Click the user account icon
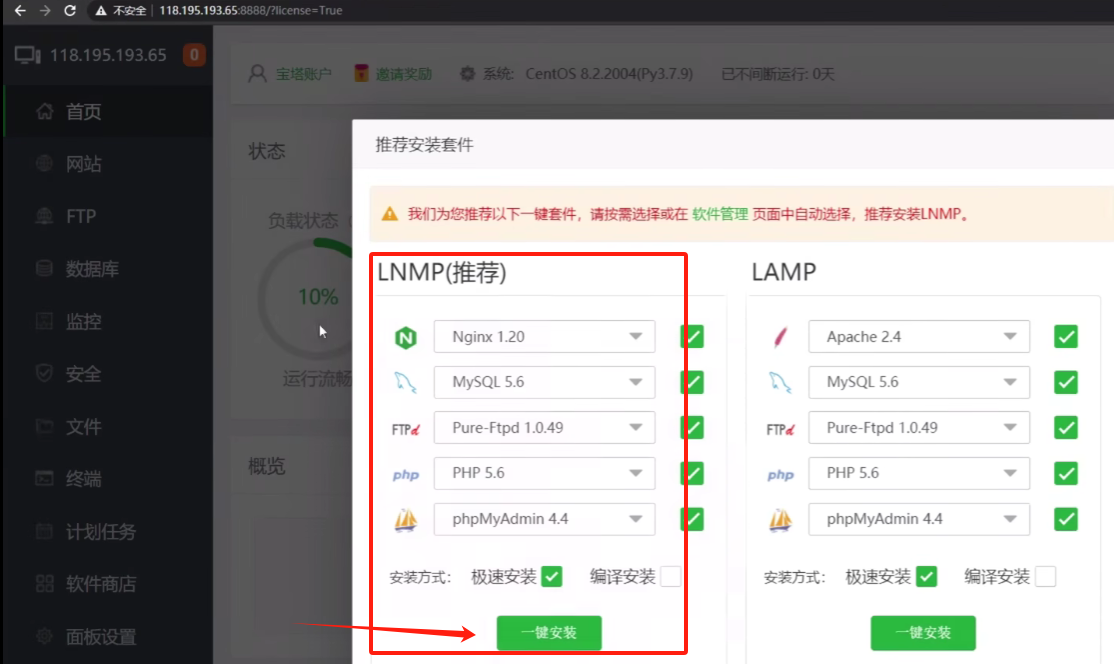Viewport: 1114px width, 664px height. click(257, 73)
